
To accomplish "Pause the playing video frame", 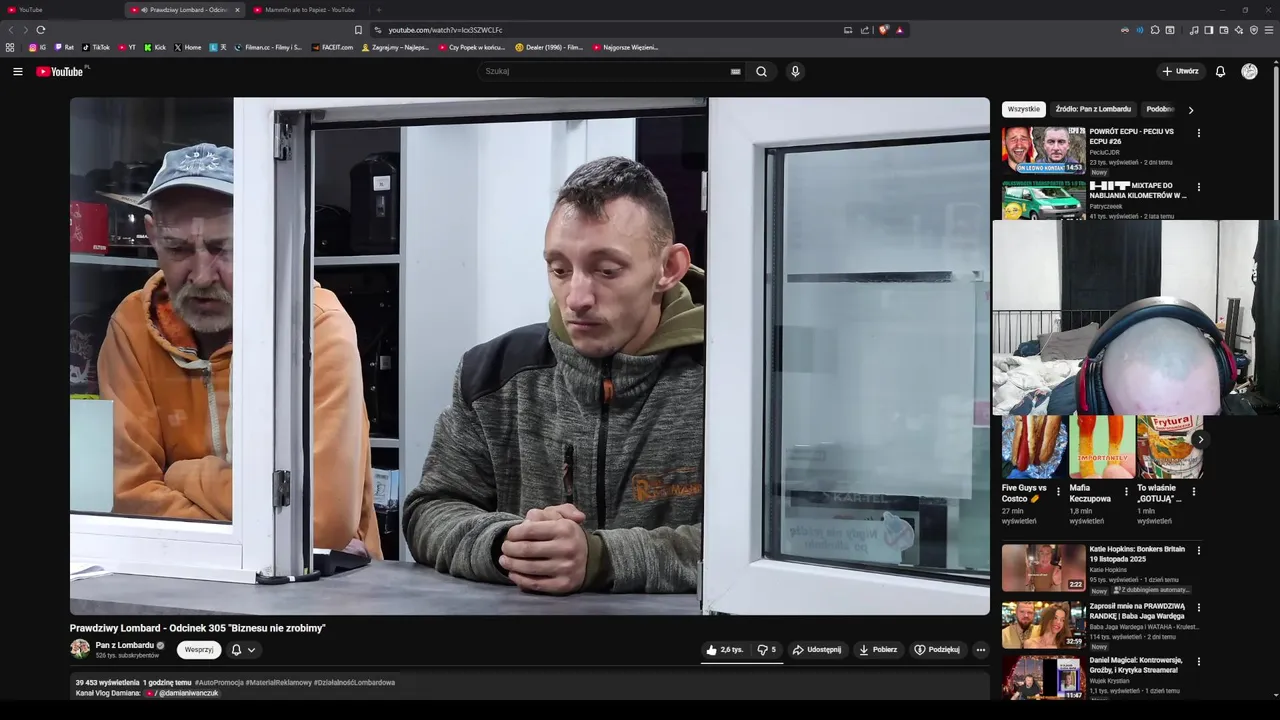I will (x=529, y=356).
